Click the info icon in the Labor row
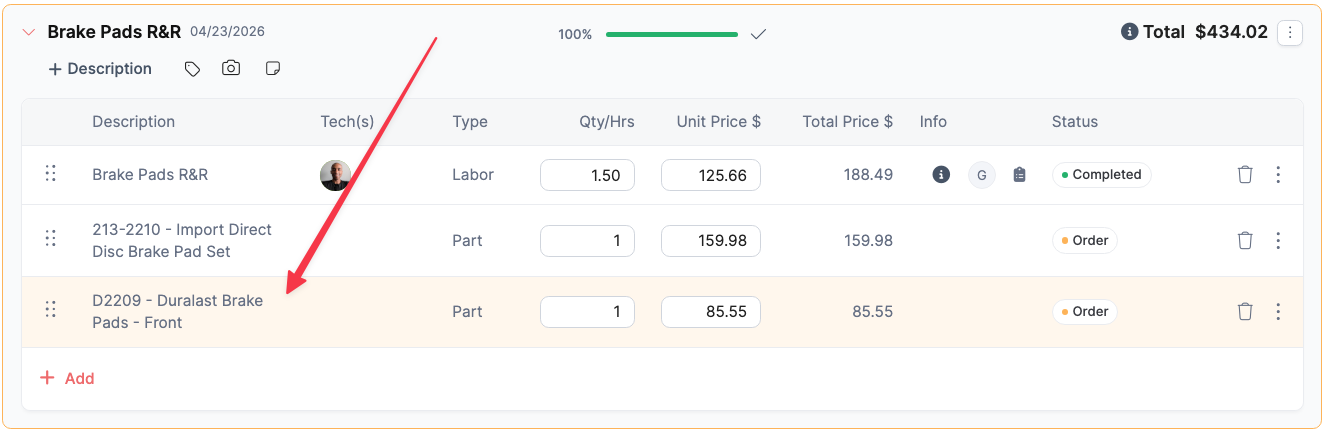1328x435 pixels. click(x=941, y=175)
